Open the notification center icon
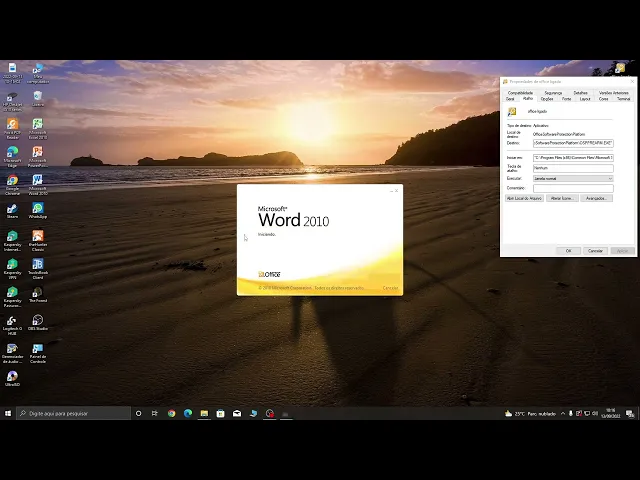 pyautogui.click(x=631, y=413)
